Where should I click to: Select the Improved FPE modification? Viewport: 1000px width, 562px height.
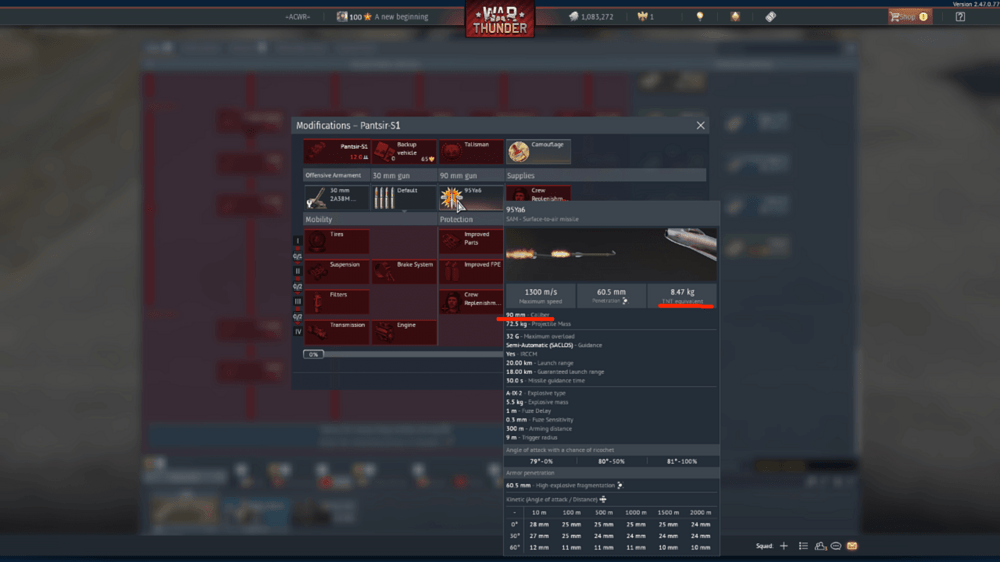coord(471,272)
